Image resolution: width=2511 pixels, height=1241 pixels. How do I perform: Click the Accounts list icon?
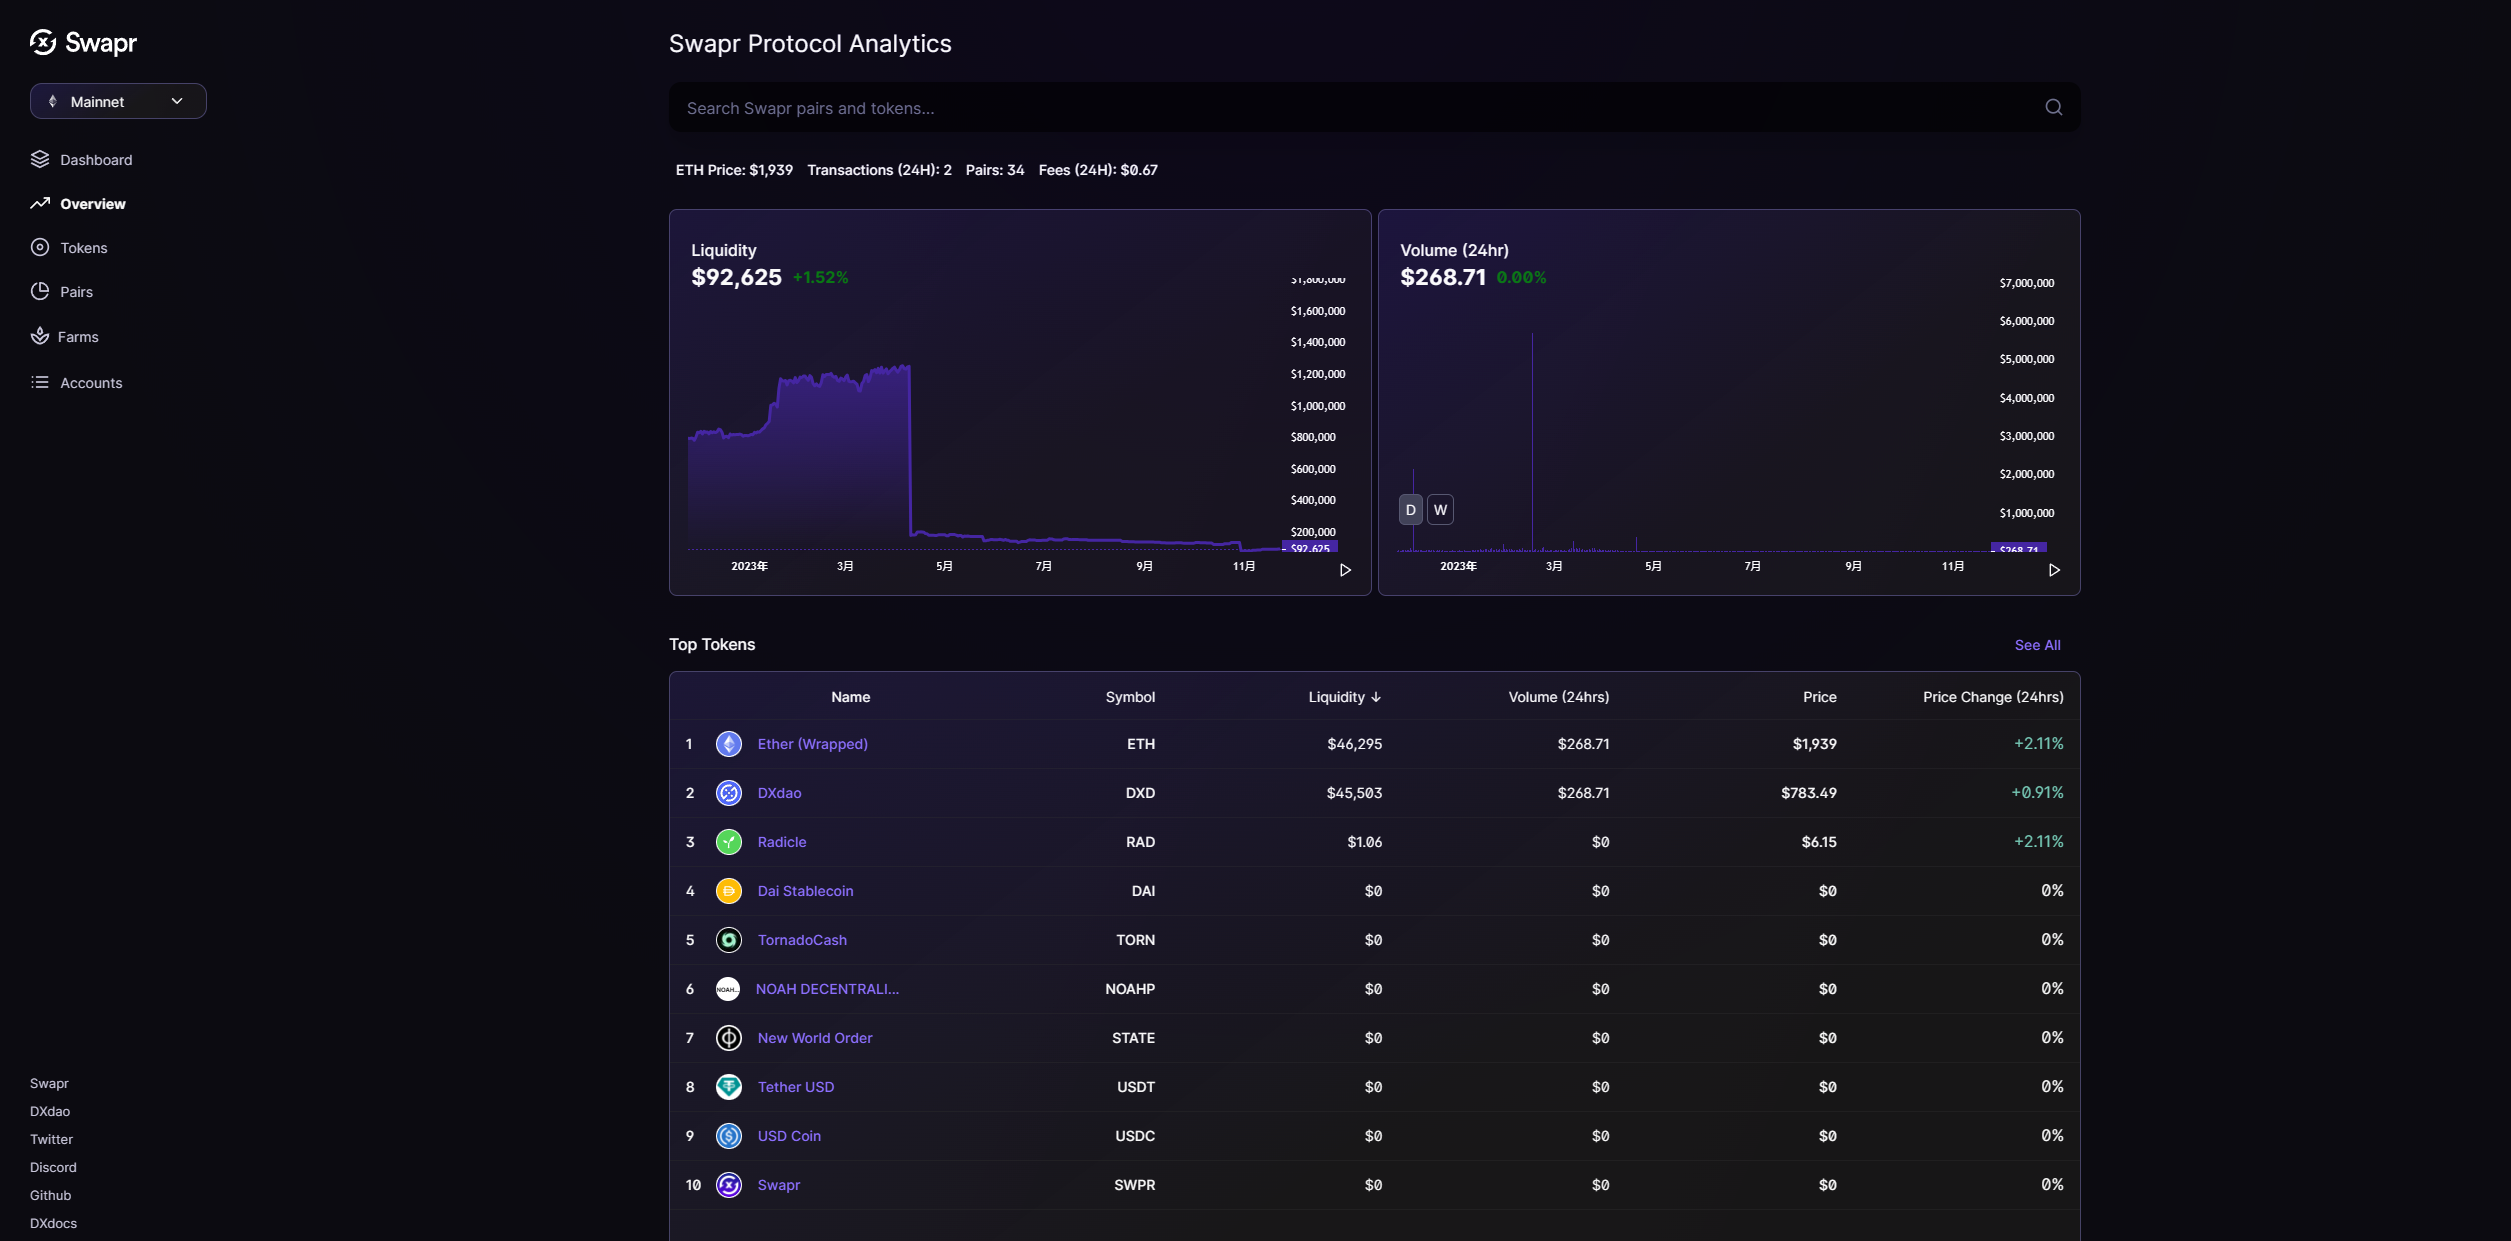[40, 382]
